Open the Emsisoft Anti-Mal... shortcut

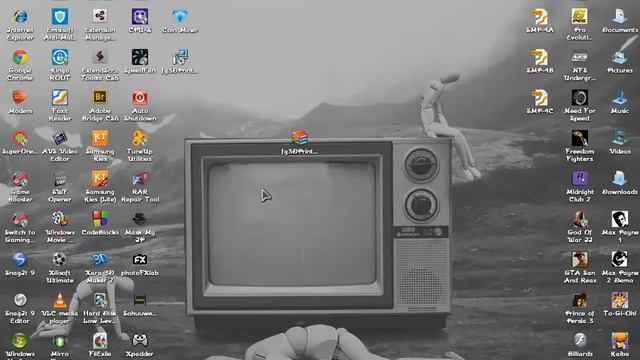point(60,17)
